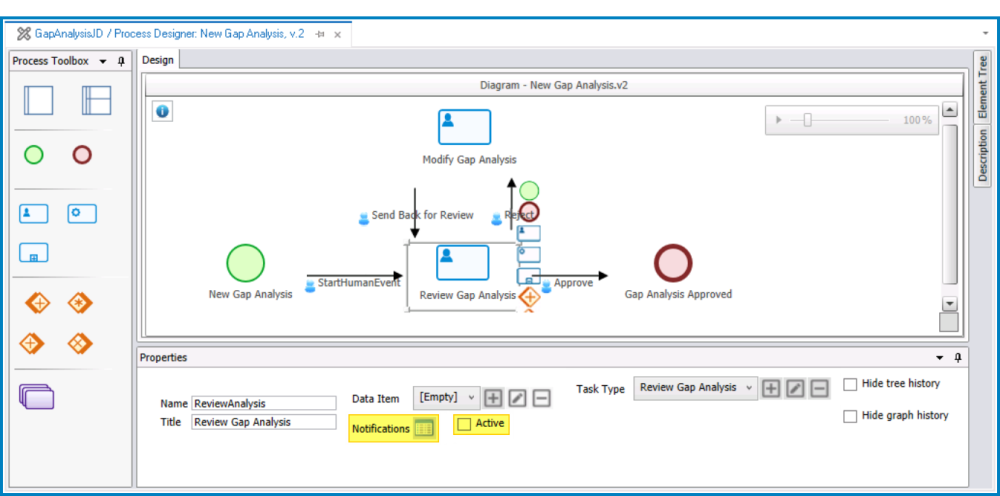Select the Modify Gap Analysis task node
The height and width of the screenshot is (496, 1000).
click(x=464, y=127)
